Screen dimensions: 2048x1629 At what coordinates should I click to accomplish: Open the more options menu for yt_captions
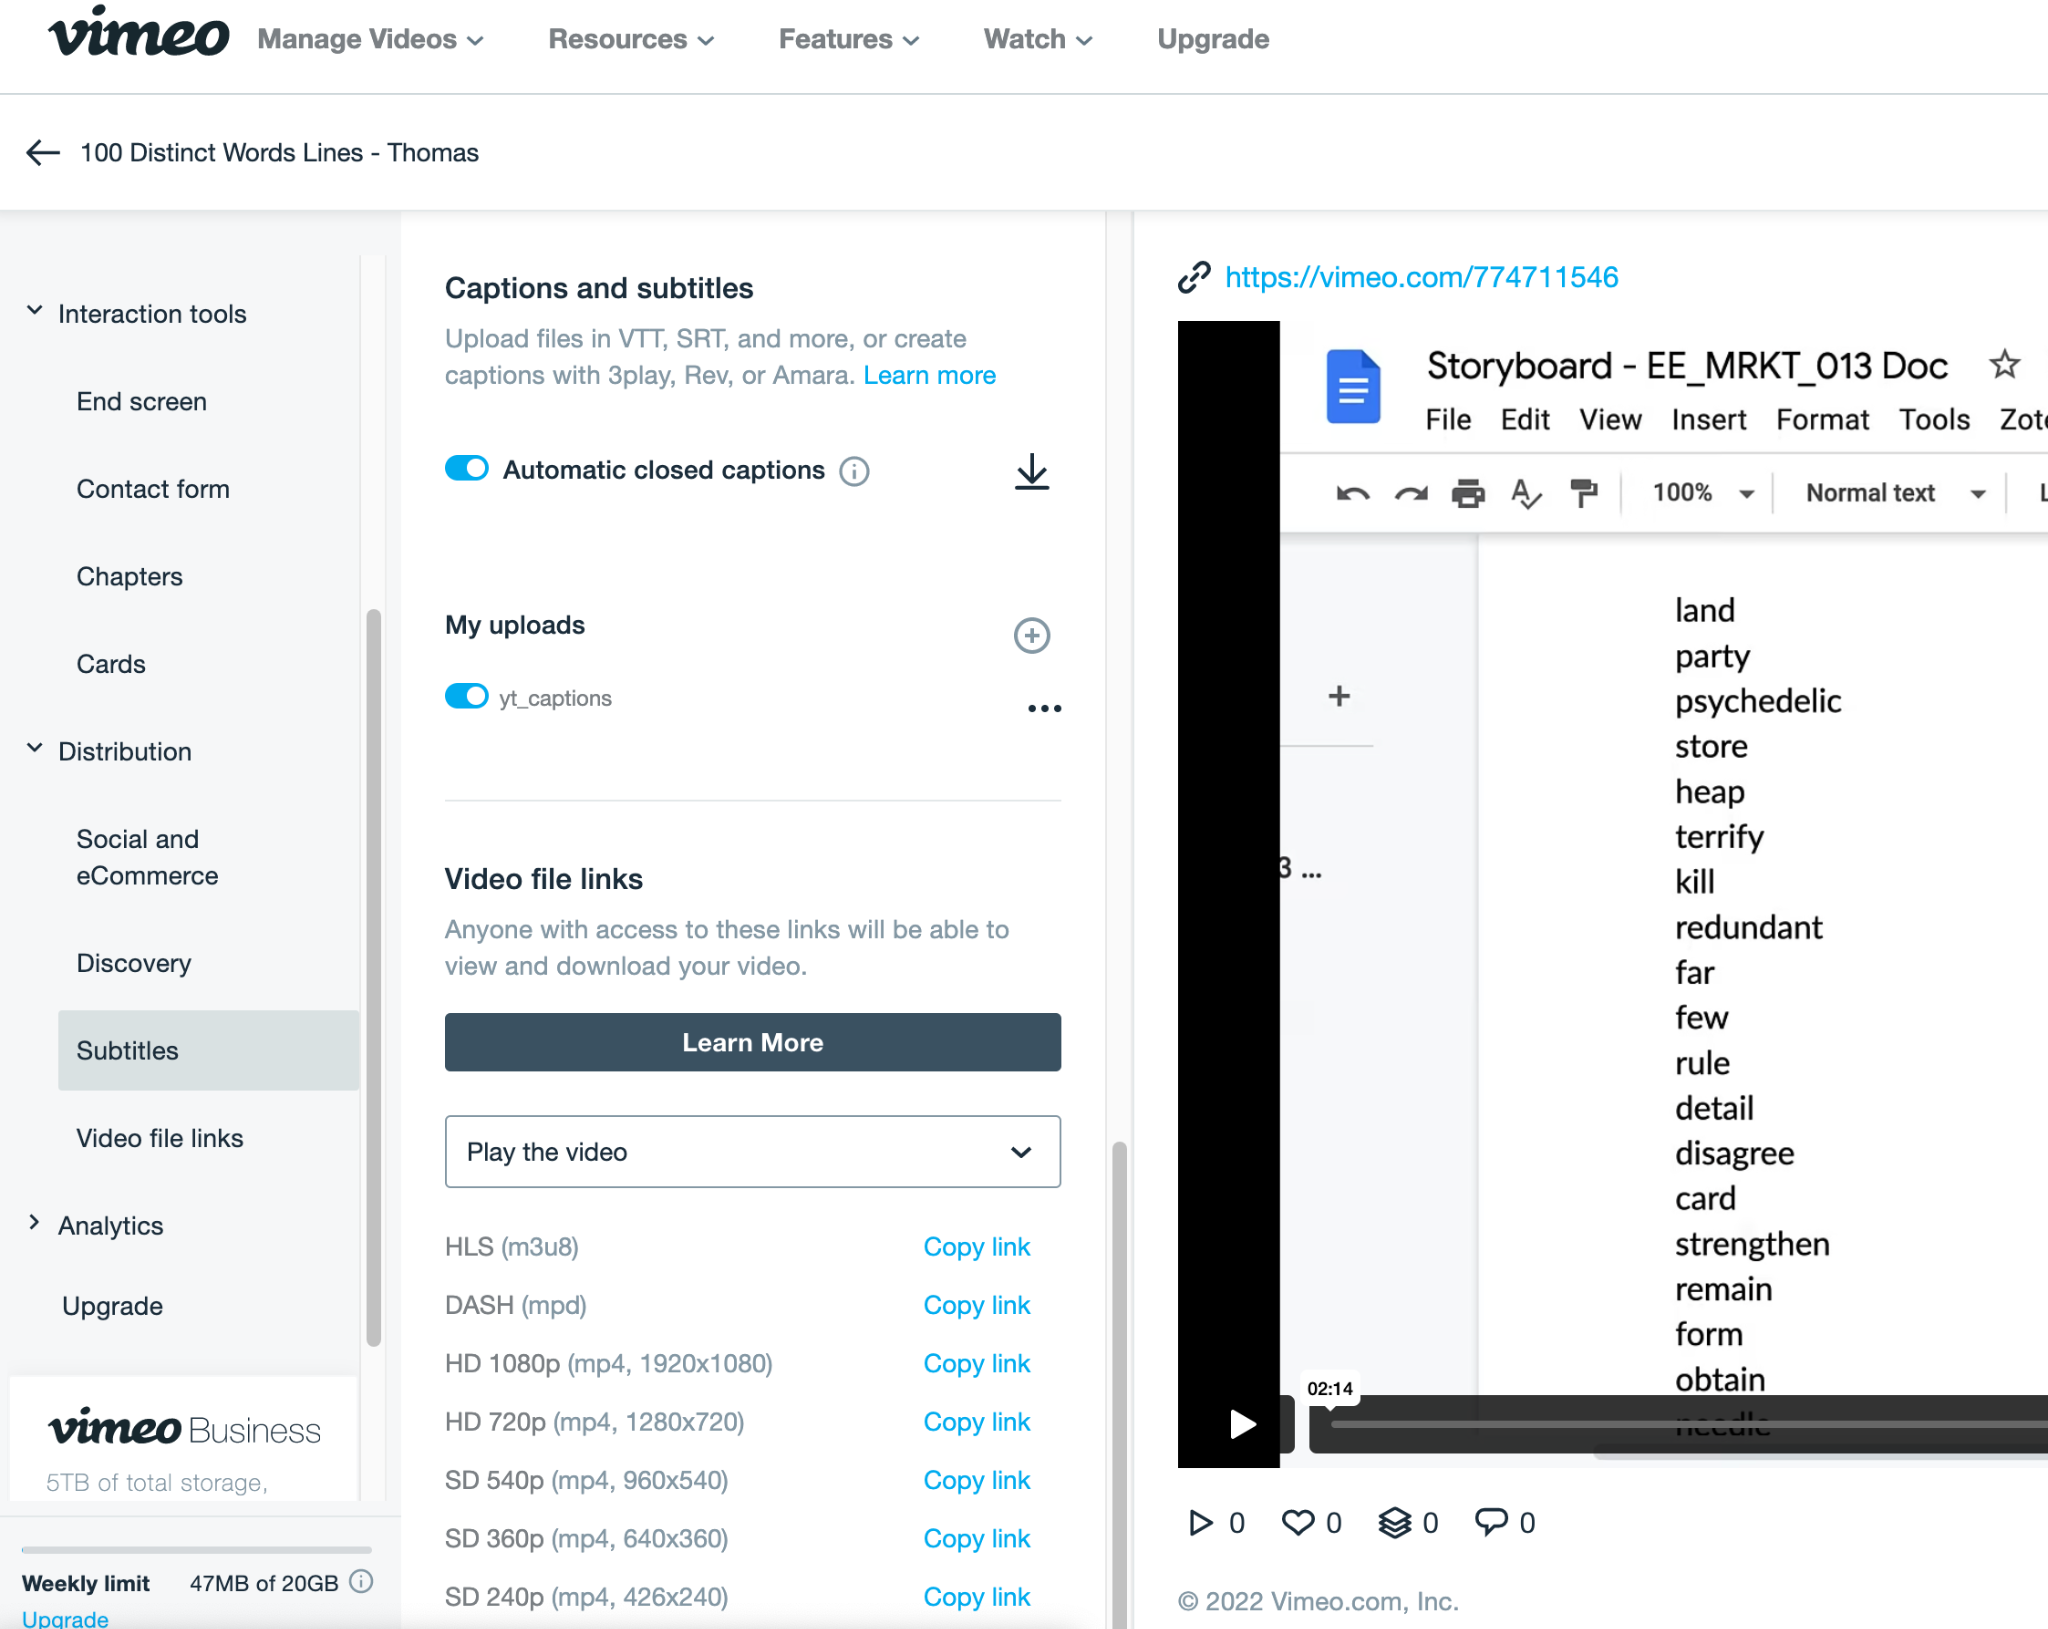pyautogui.click(x=1044, y=708)
